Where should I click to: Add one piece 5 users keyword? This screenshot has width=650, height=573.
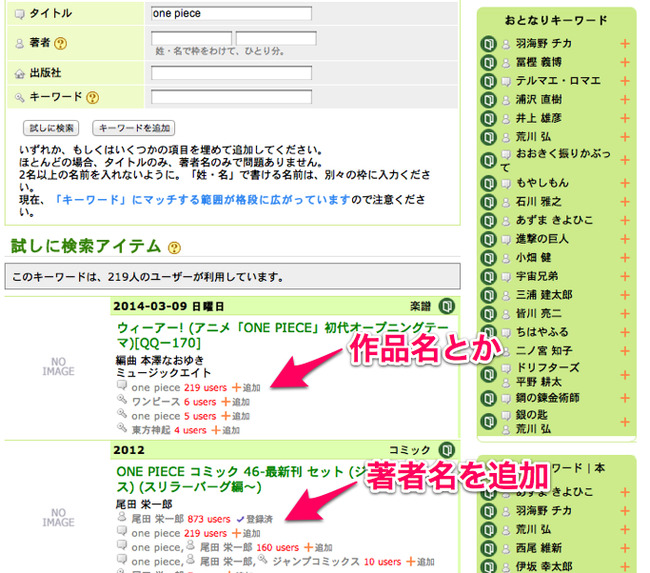(235, 416)
